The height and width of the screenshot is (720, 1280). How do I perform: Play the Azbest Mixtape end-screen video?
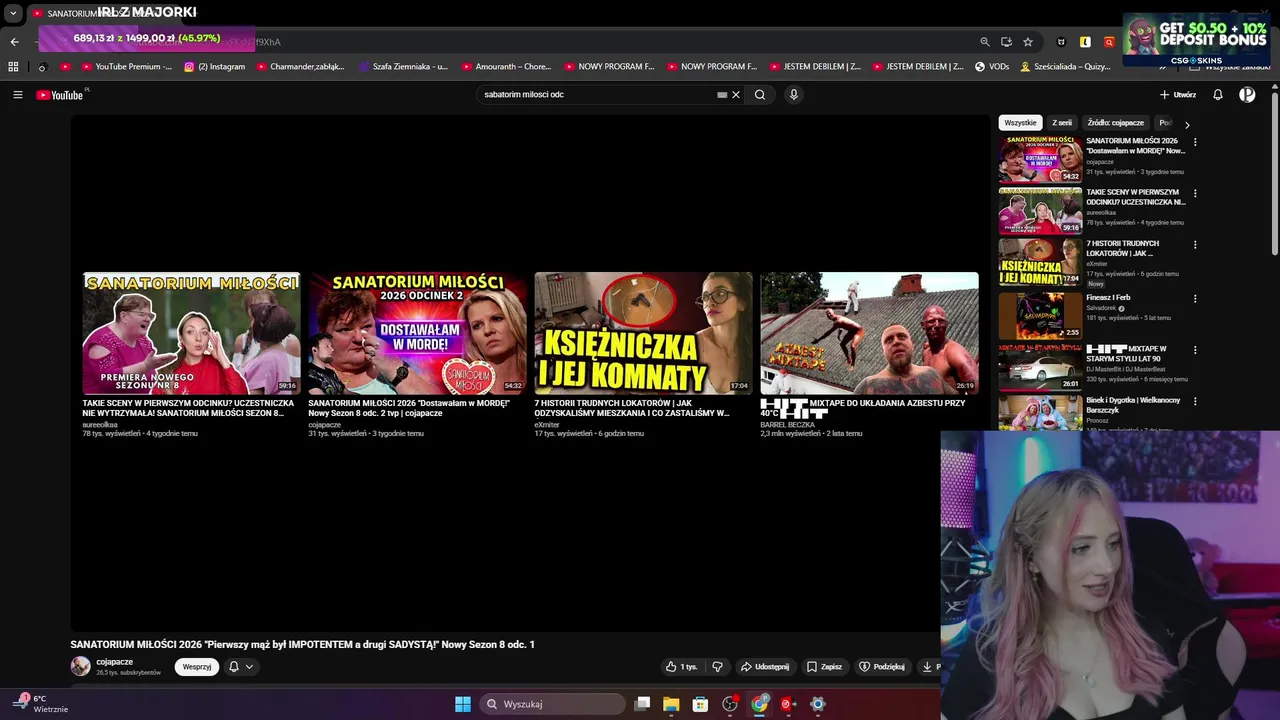(869, 333)
